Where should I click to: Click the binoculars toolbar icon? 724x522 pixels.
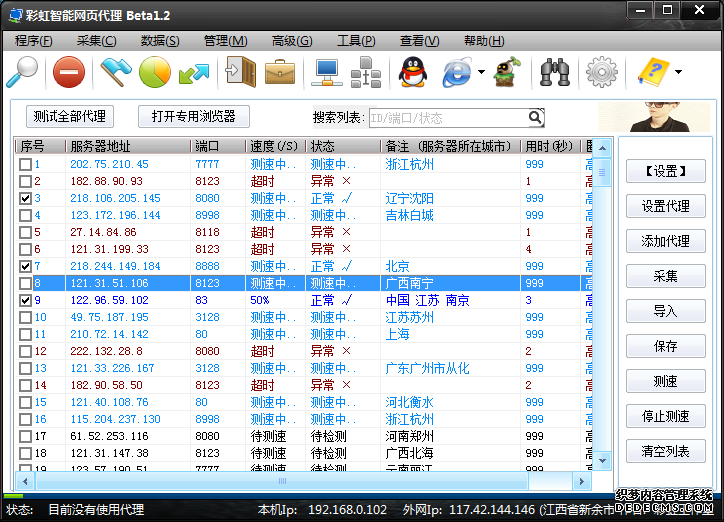coord(555,72)
